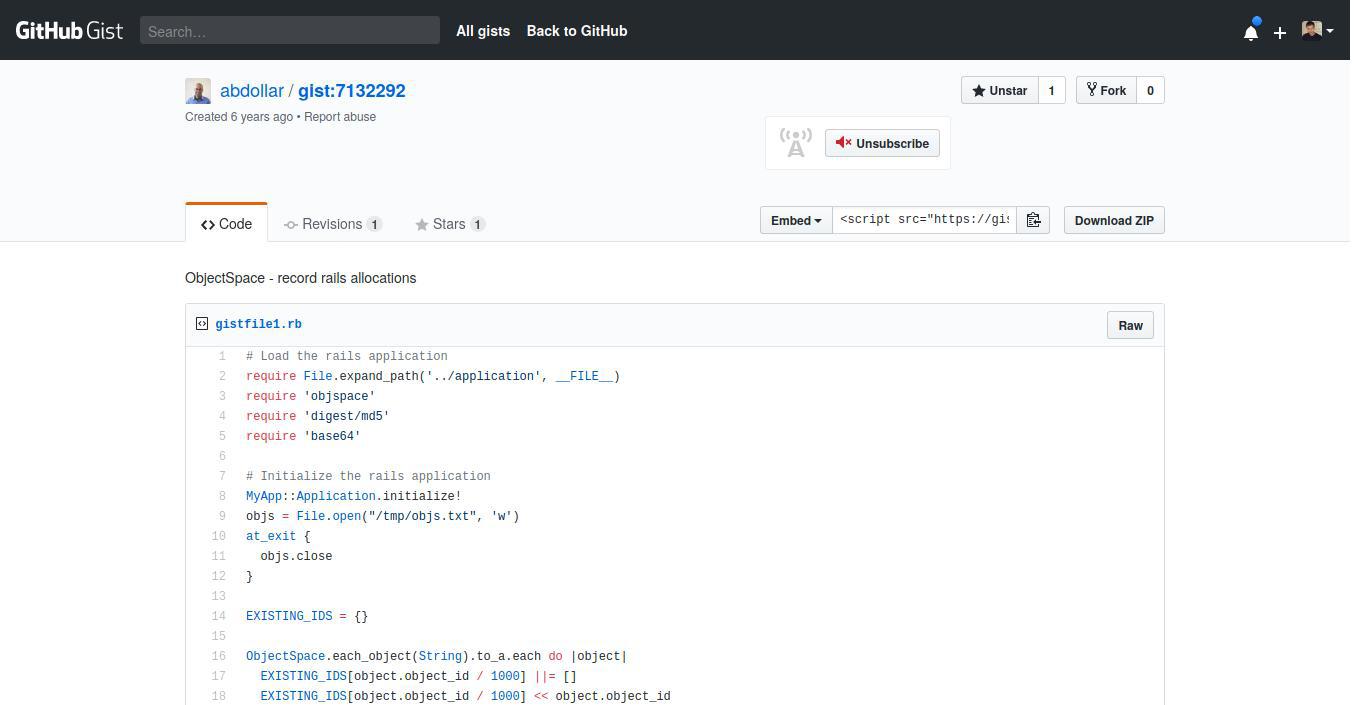Viewport: 1366px width, 705px height.
Task: Click the file icon next to gistfile1.rb
Action: coord(202,324)
